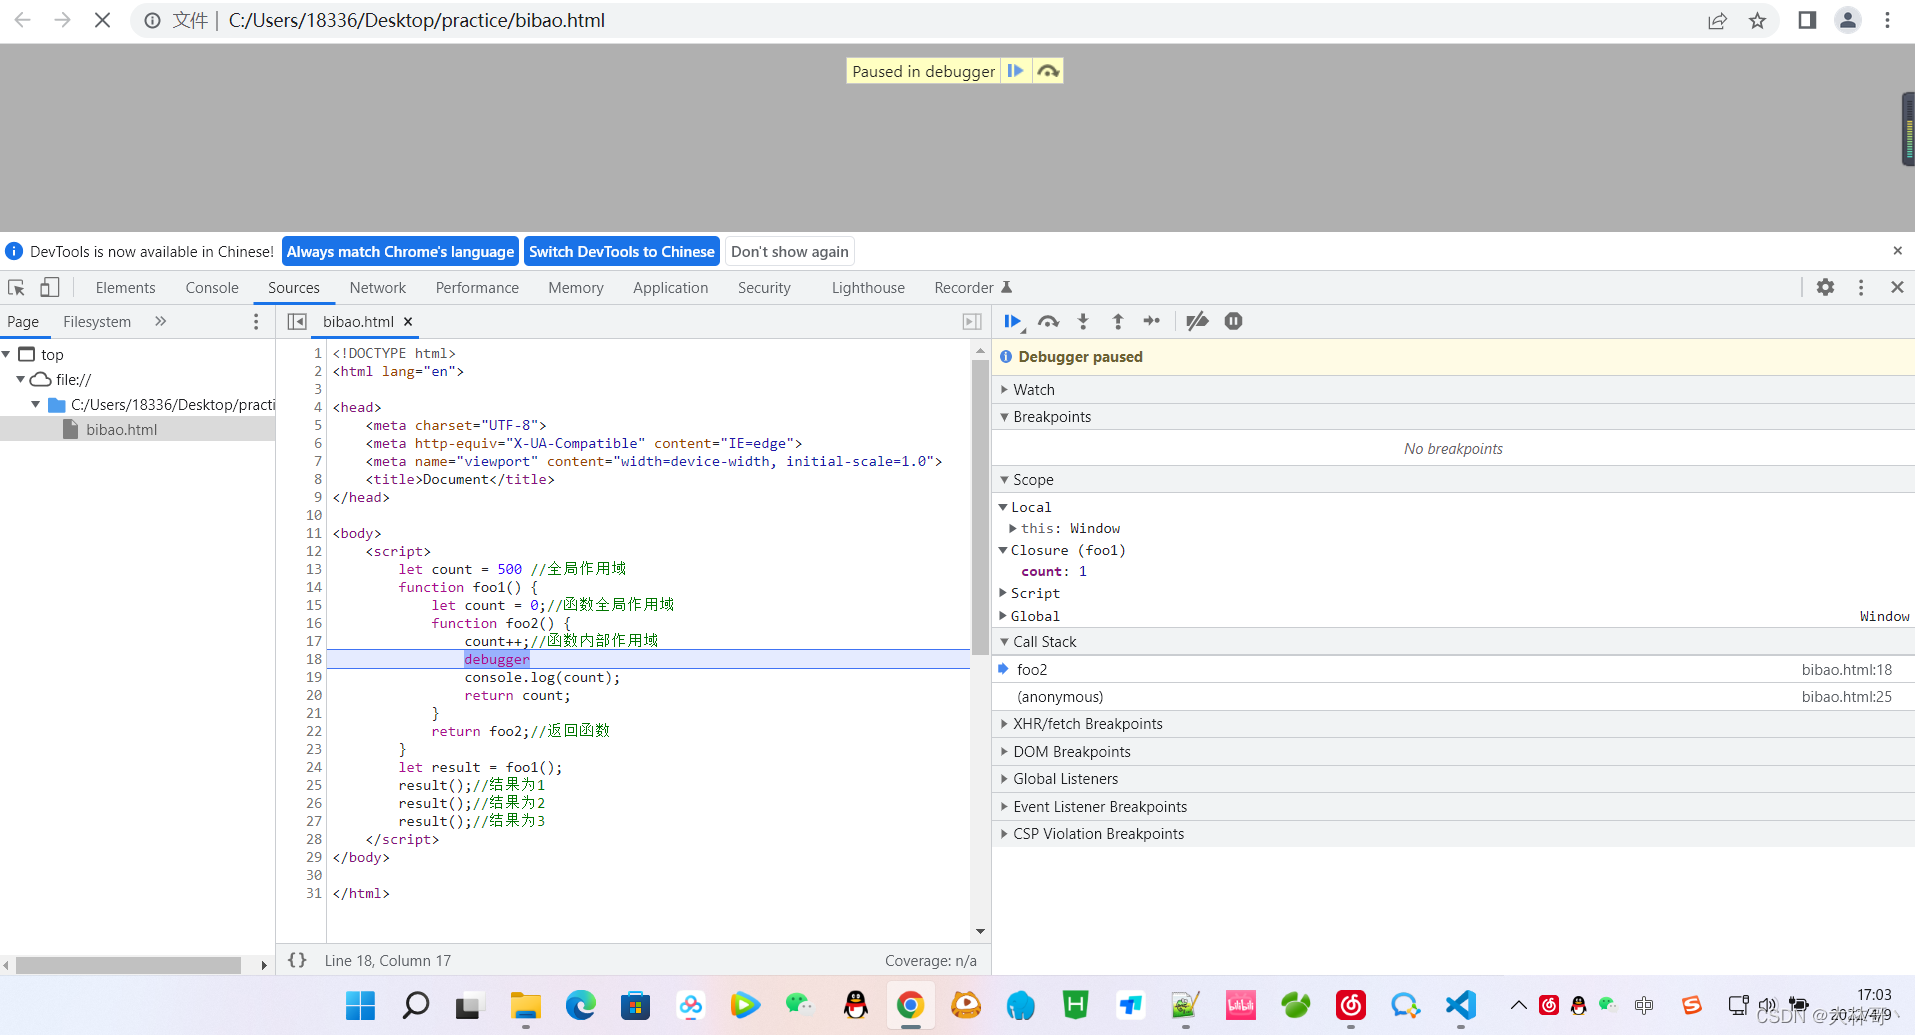1915x1035 pixels.
Task: Resume script execution in debugger toolbar
Action: 1012,321
